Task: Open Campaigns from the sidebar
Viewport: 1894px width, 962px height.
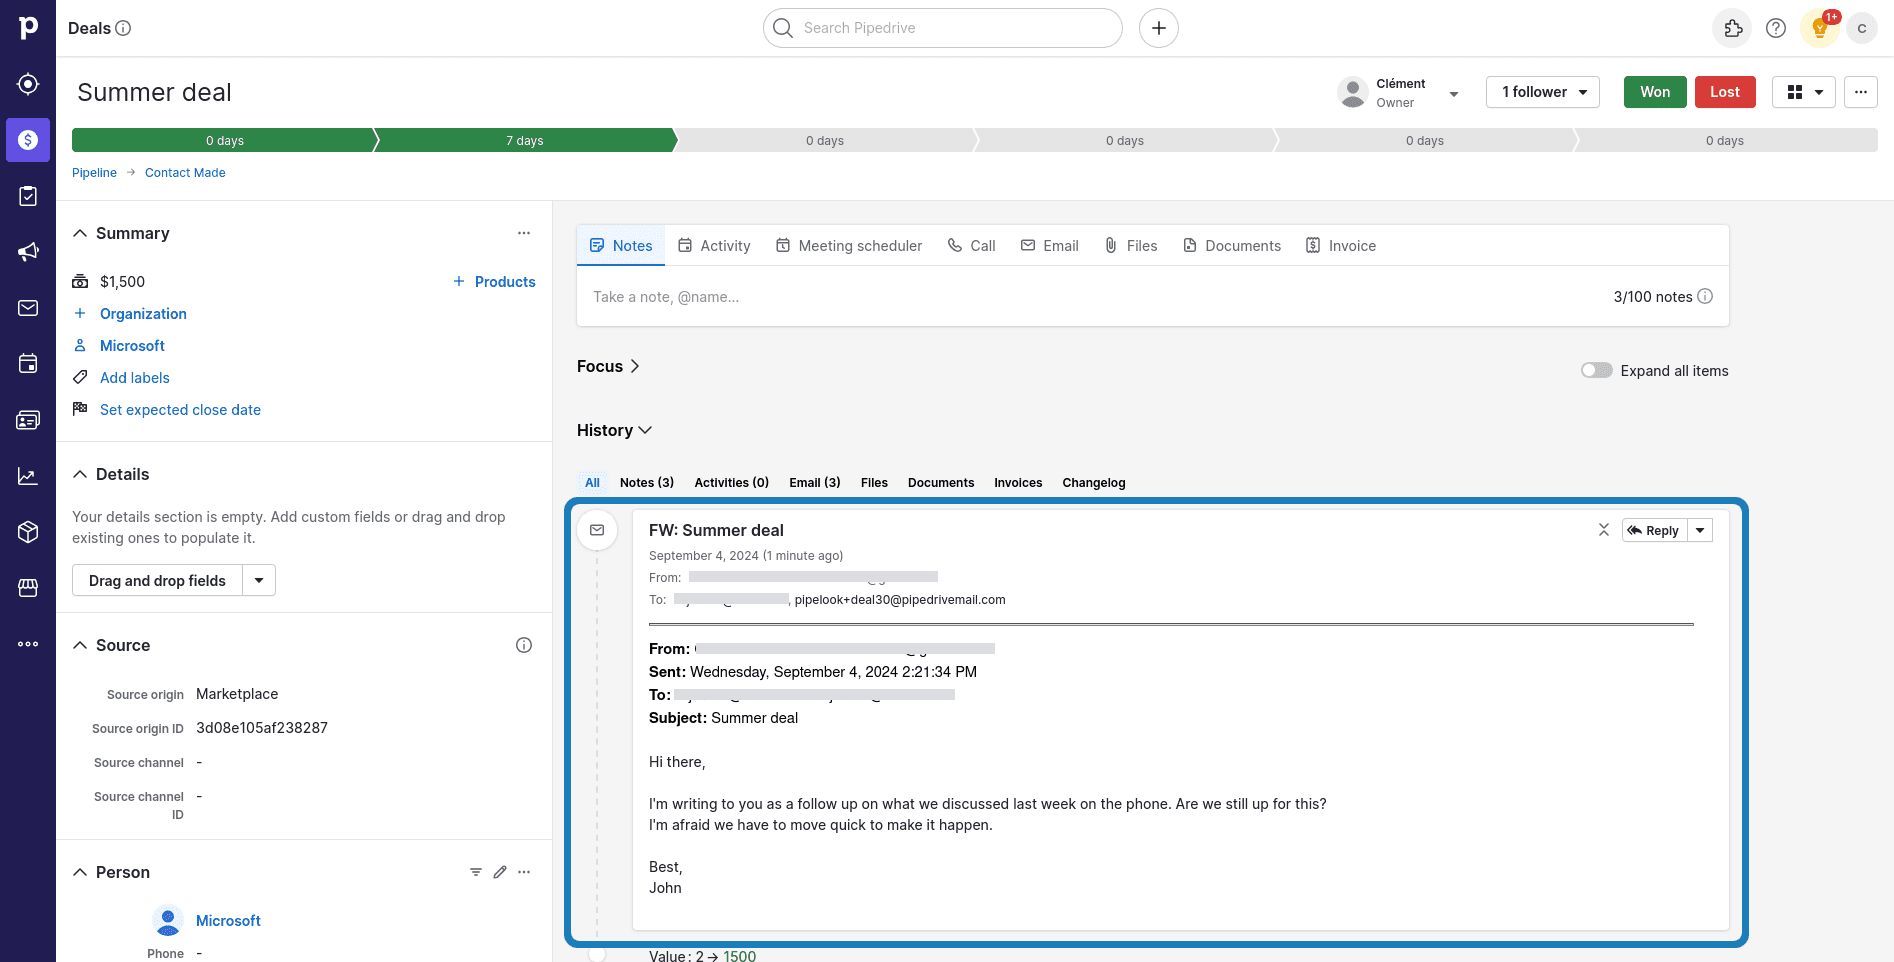Action: [28, 251]
